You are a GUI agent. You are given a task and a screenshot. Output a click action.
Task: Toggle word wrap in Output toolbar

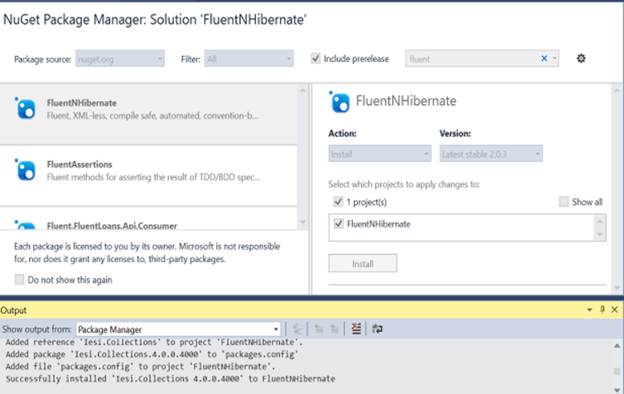coord(377,329)
